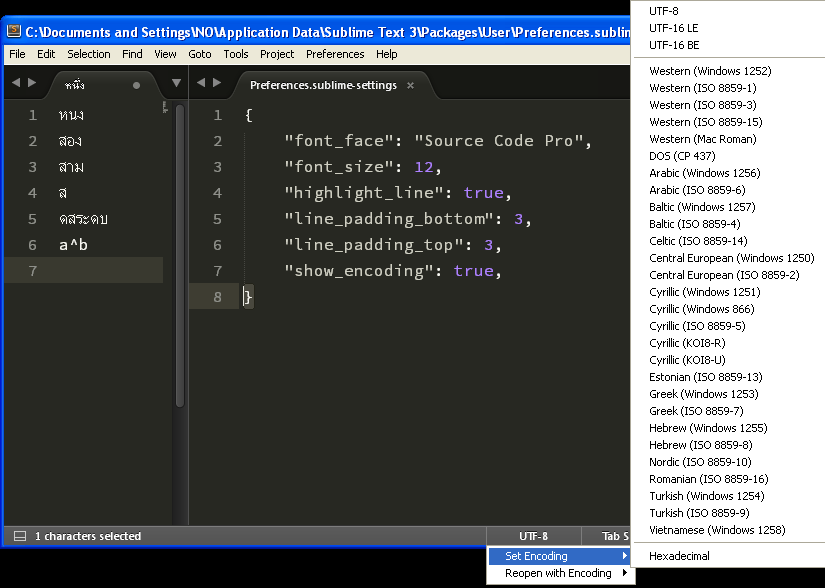Click the side bar toggle icon in status bar
Screen dimensions: 825x588
[x=20, y=537]
